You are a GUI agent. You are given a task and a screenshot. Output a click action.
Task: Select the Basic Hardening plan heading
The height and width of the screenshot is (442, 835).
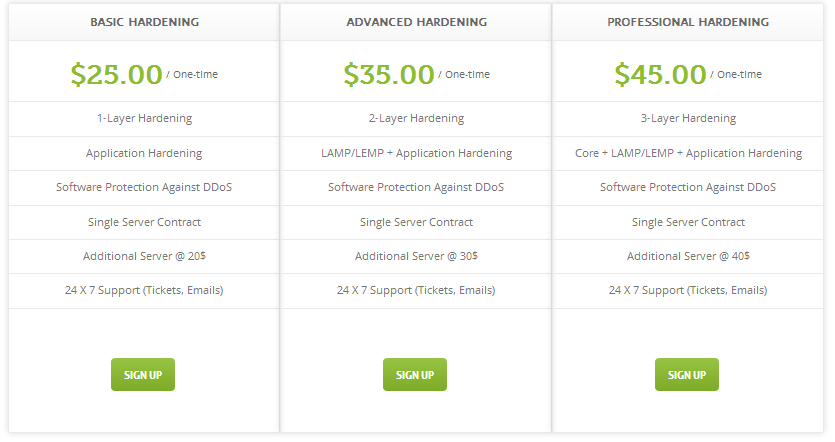[144, 21]
